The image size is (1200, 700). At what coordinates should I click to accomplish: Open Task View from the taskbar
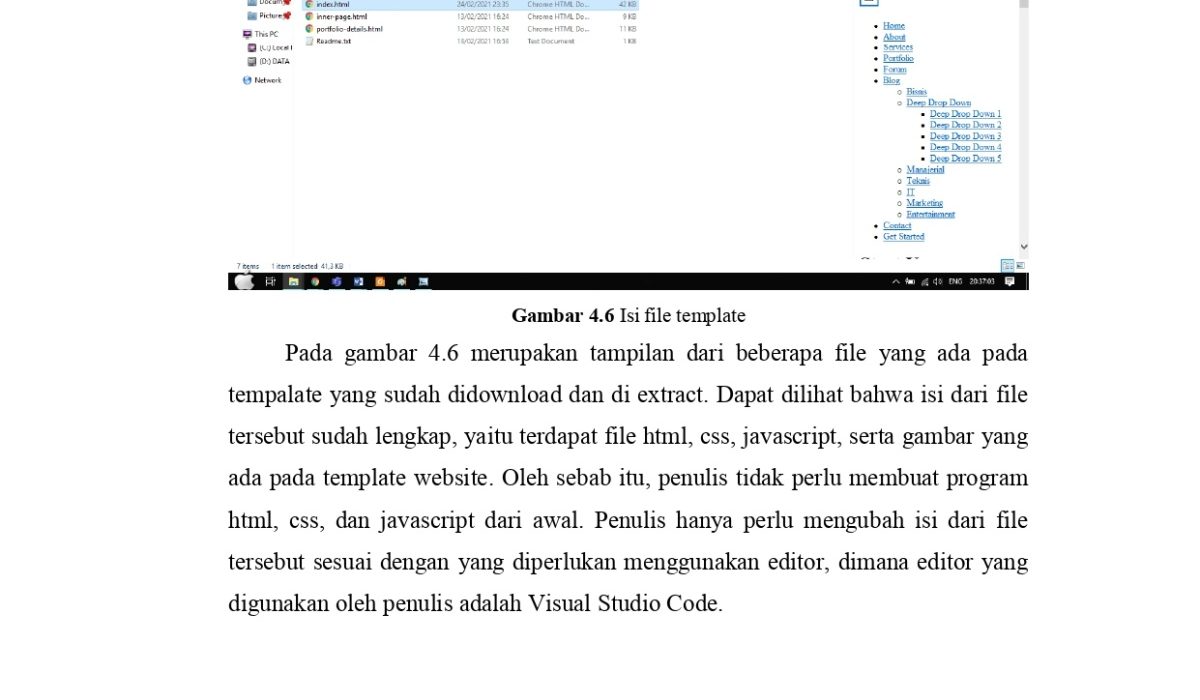point(271,282)
